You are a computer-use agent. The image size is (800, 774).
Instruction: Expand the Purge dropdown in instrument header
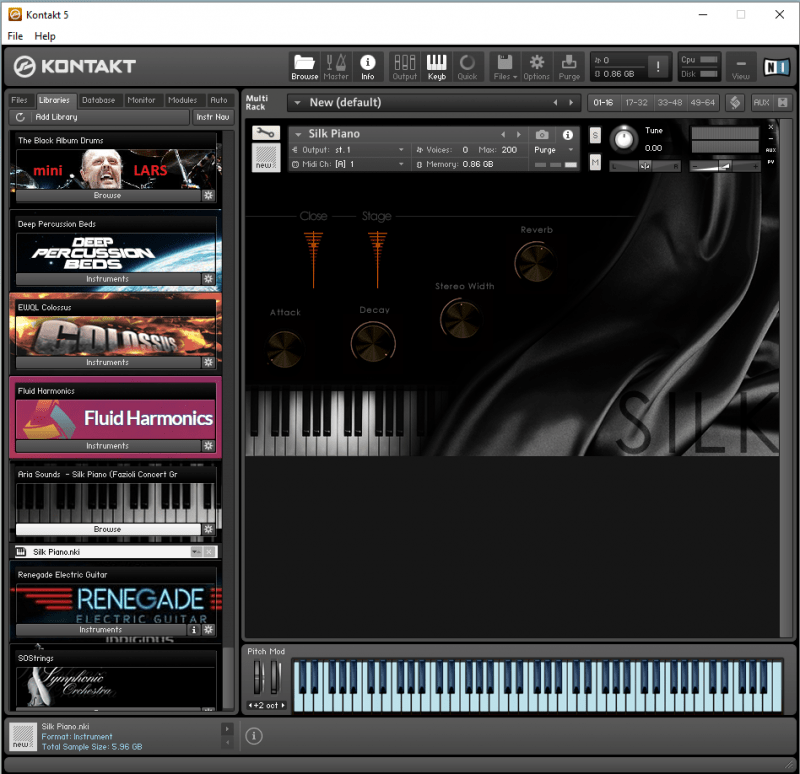coord(553,149)
